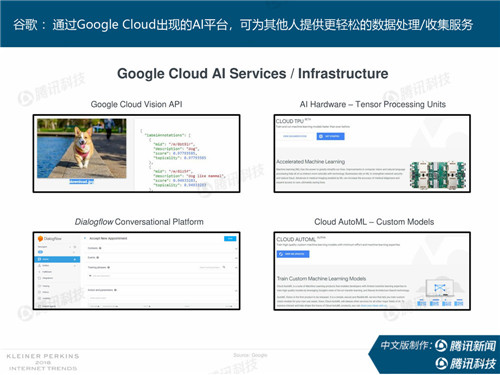Screen dimensions: 500x375
Task: Toggle the blue pill switch in Dialogflow sidebar
Action: [x=40, y=252]
